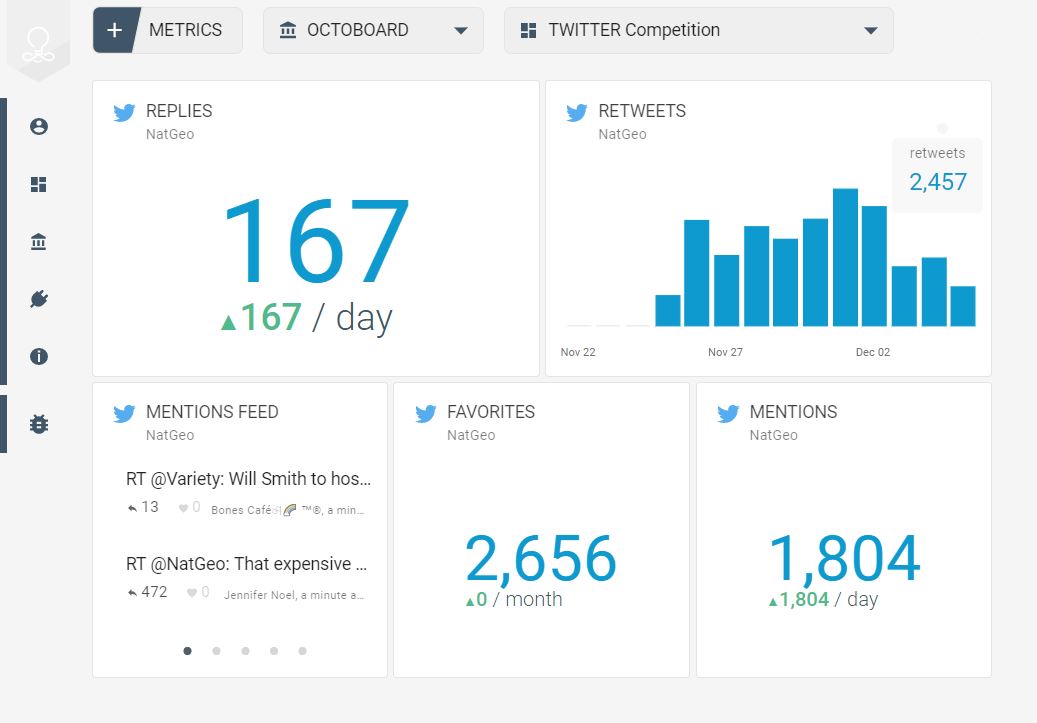Click the tallest bar in Retweets chart
This screenshot has width=1037, height=723.
[x=845, y=257]
